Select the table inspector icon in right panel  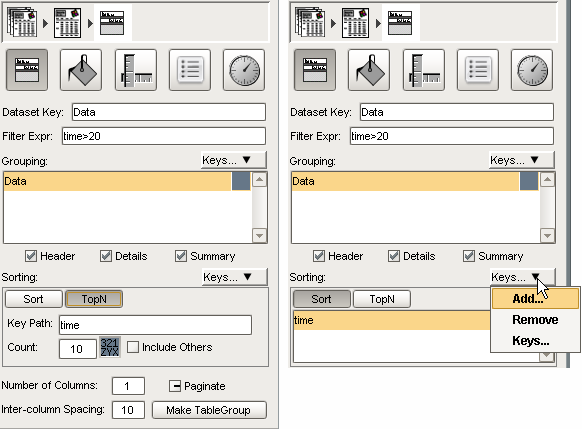point(315,70)
